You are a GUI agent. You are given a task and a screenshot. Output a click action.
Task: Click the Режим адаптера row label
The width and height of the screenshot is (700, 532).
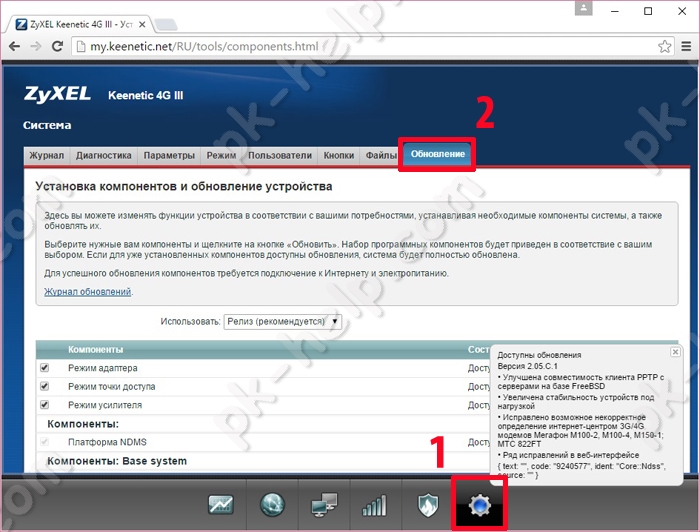103,368
